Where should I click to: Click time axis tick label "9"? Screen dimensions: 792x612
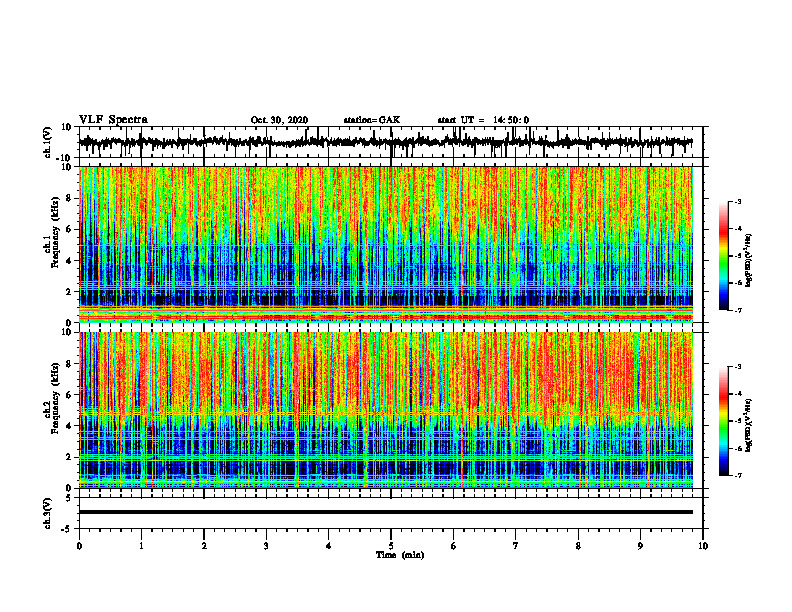pyautogui.click(x=640, y=546)
